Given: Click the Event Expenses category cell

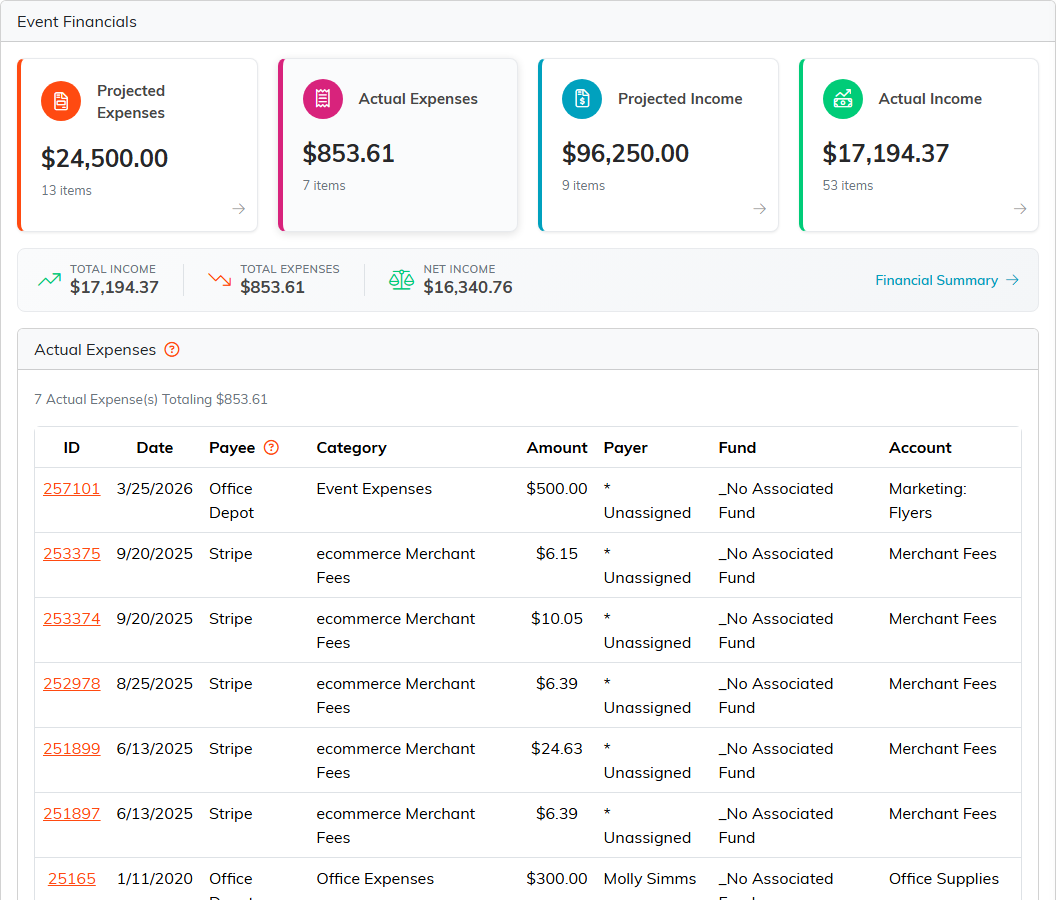Looking at the screenshot, I should click(x=374, y=488).
